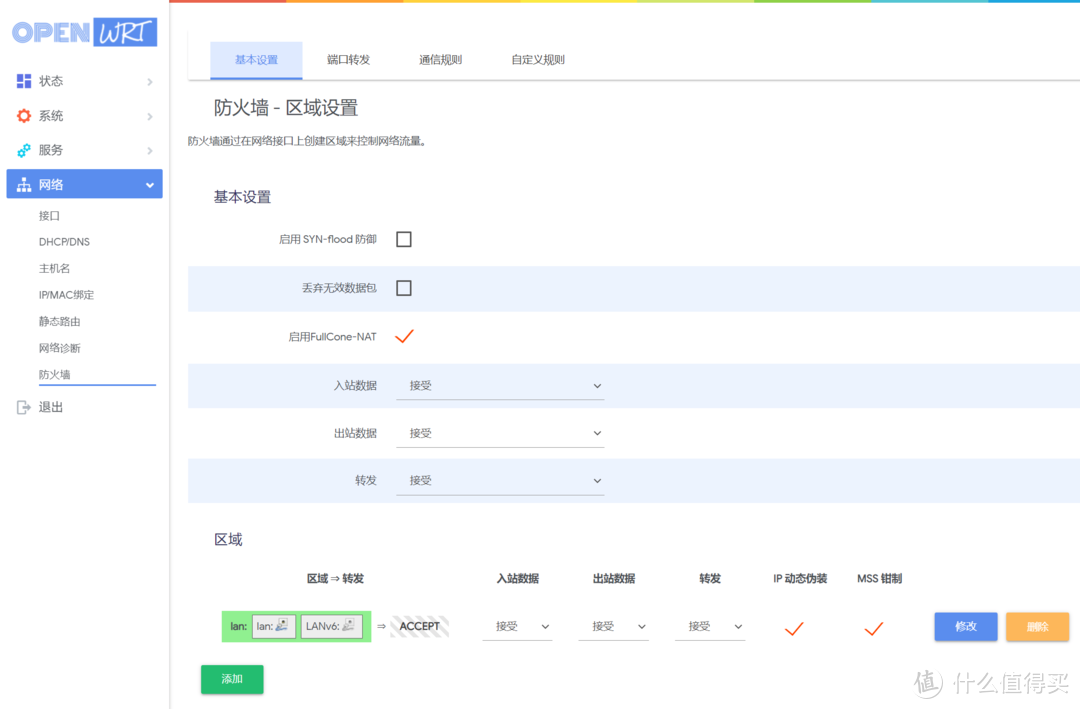Click the 状态 (Status) sidebar icon
1080x709 pixels.
point(22,81)
